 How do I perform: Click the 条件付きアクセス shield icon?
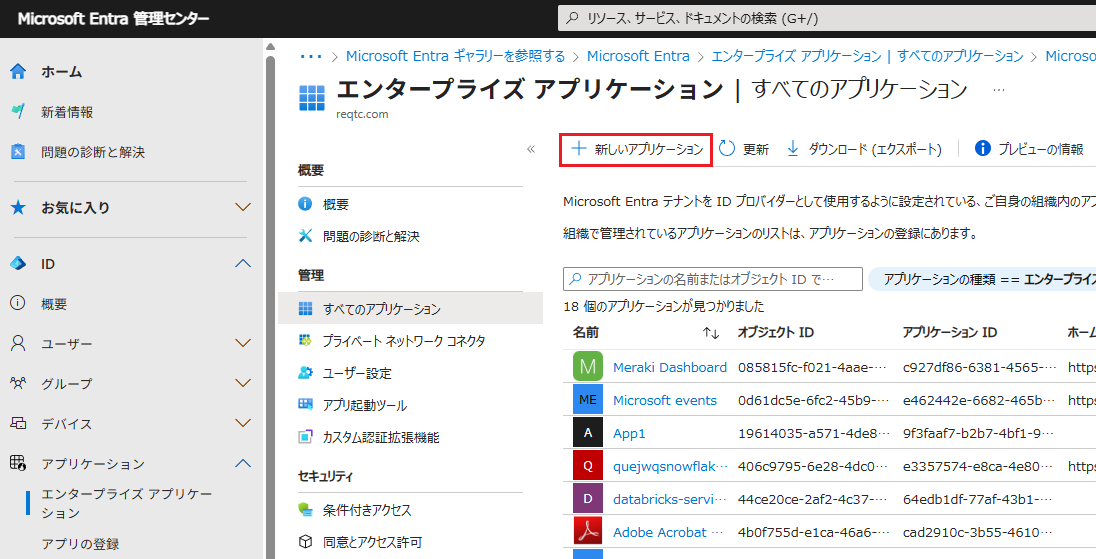click(x=305, y=509)
